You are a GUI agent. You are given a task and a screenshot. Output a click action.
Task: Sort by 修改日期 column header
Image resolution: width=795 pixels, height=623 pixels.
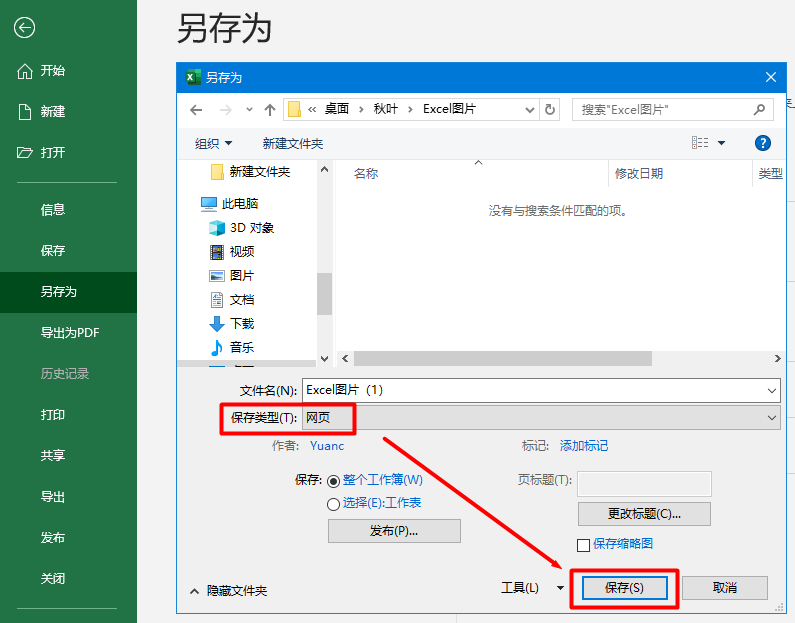pyautogui.click(x=639, y=174)
